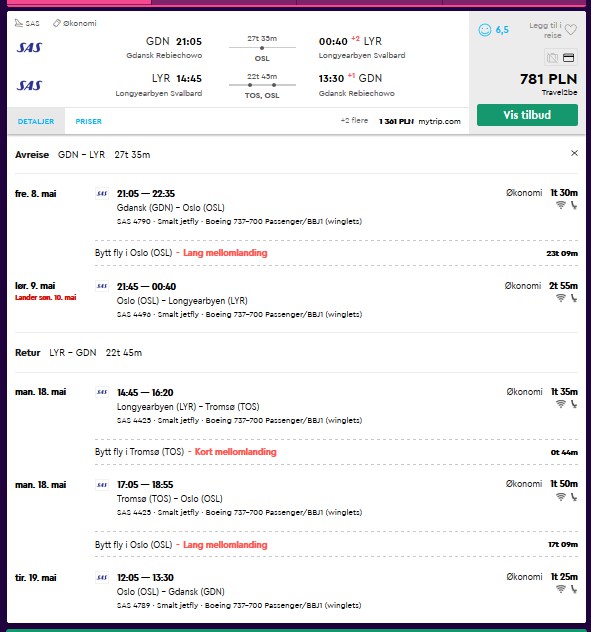
Task: Click the Økonomi tag icon at the top
Action: coord(56,23)
